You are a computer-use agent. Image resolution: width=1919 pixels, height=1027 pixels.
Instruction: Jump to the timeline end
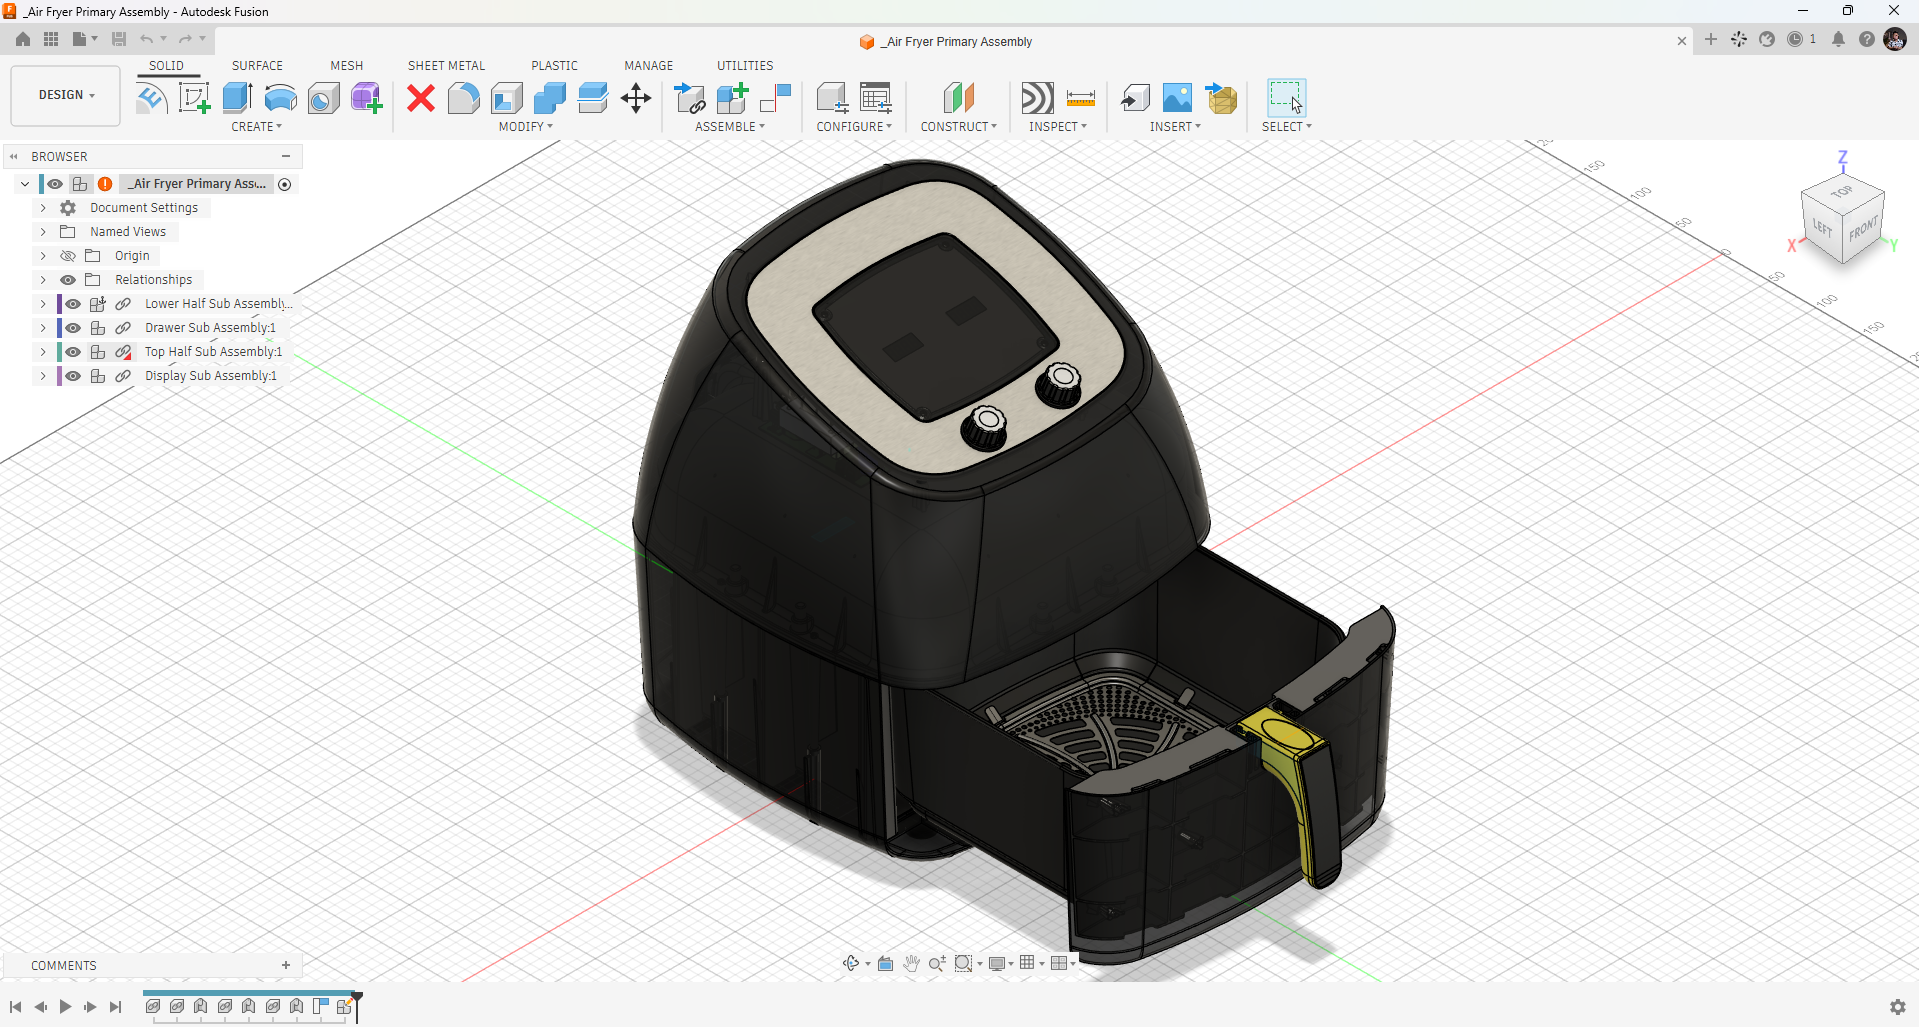pos(115,1007)
